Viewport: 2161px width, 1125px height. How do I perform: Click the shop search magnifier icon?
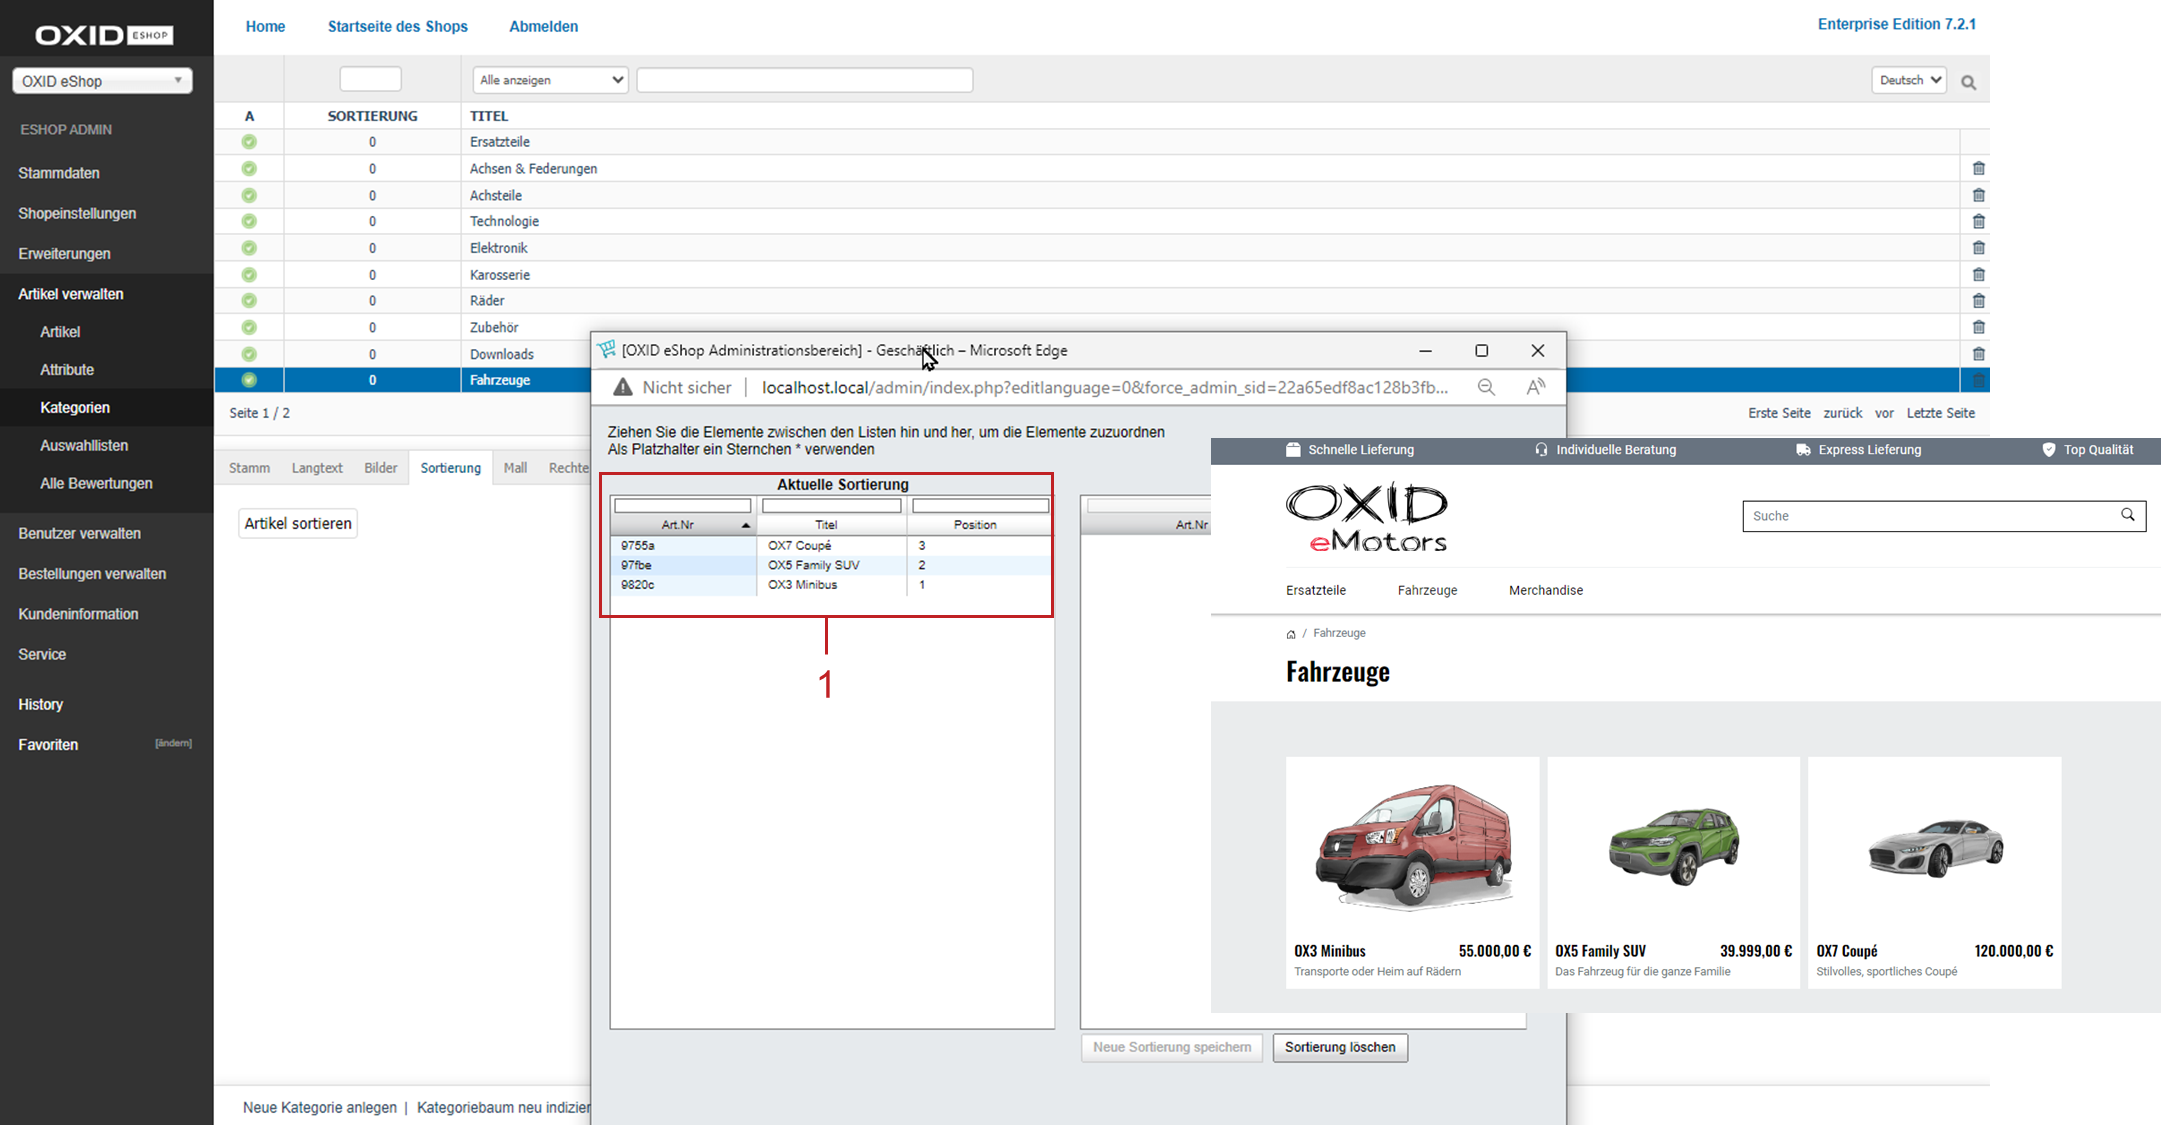click(x=2127, y=515)
